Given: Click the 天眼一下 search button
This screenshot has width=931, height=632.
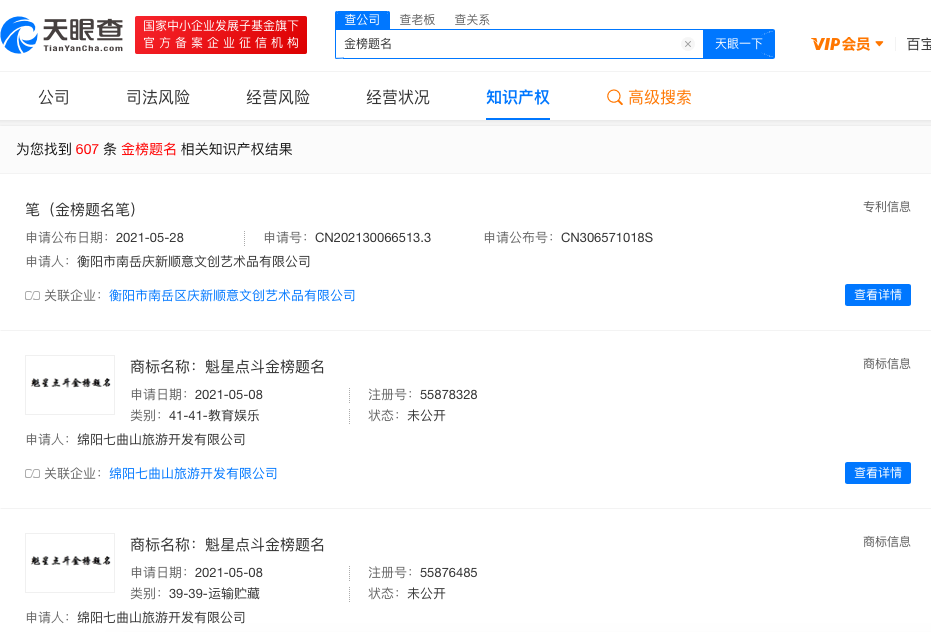Looking at the screenshot, I should [x=739, y=44].
